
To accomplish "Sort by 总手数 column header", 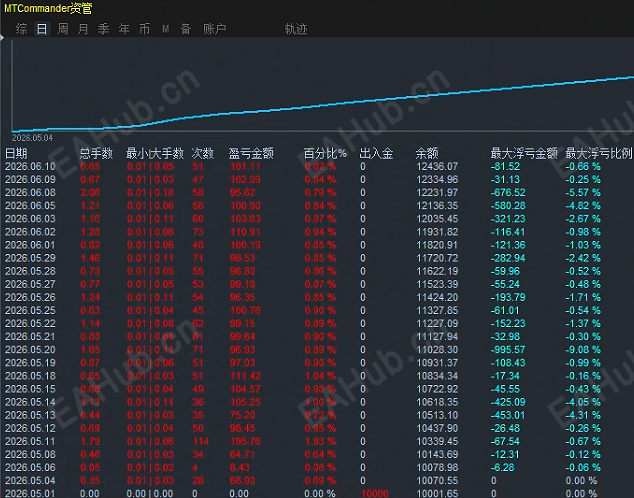I will point(96,153).
